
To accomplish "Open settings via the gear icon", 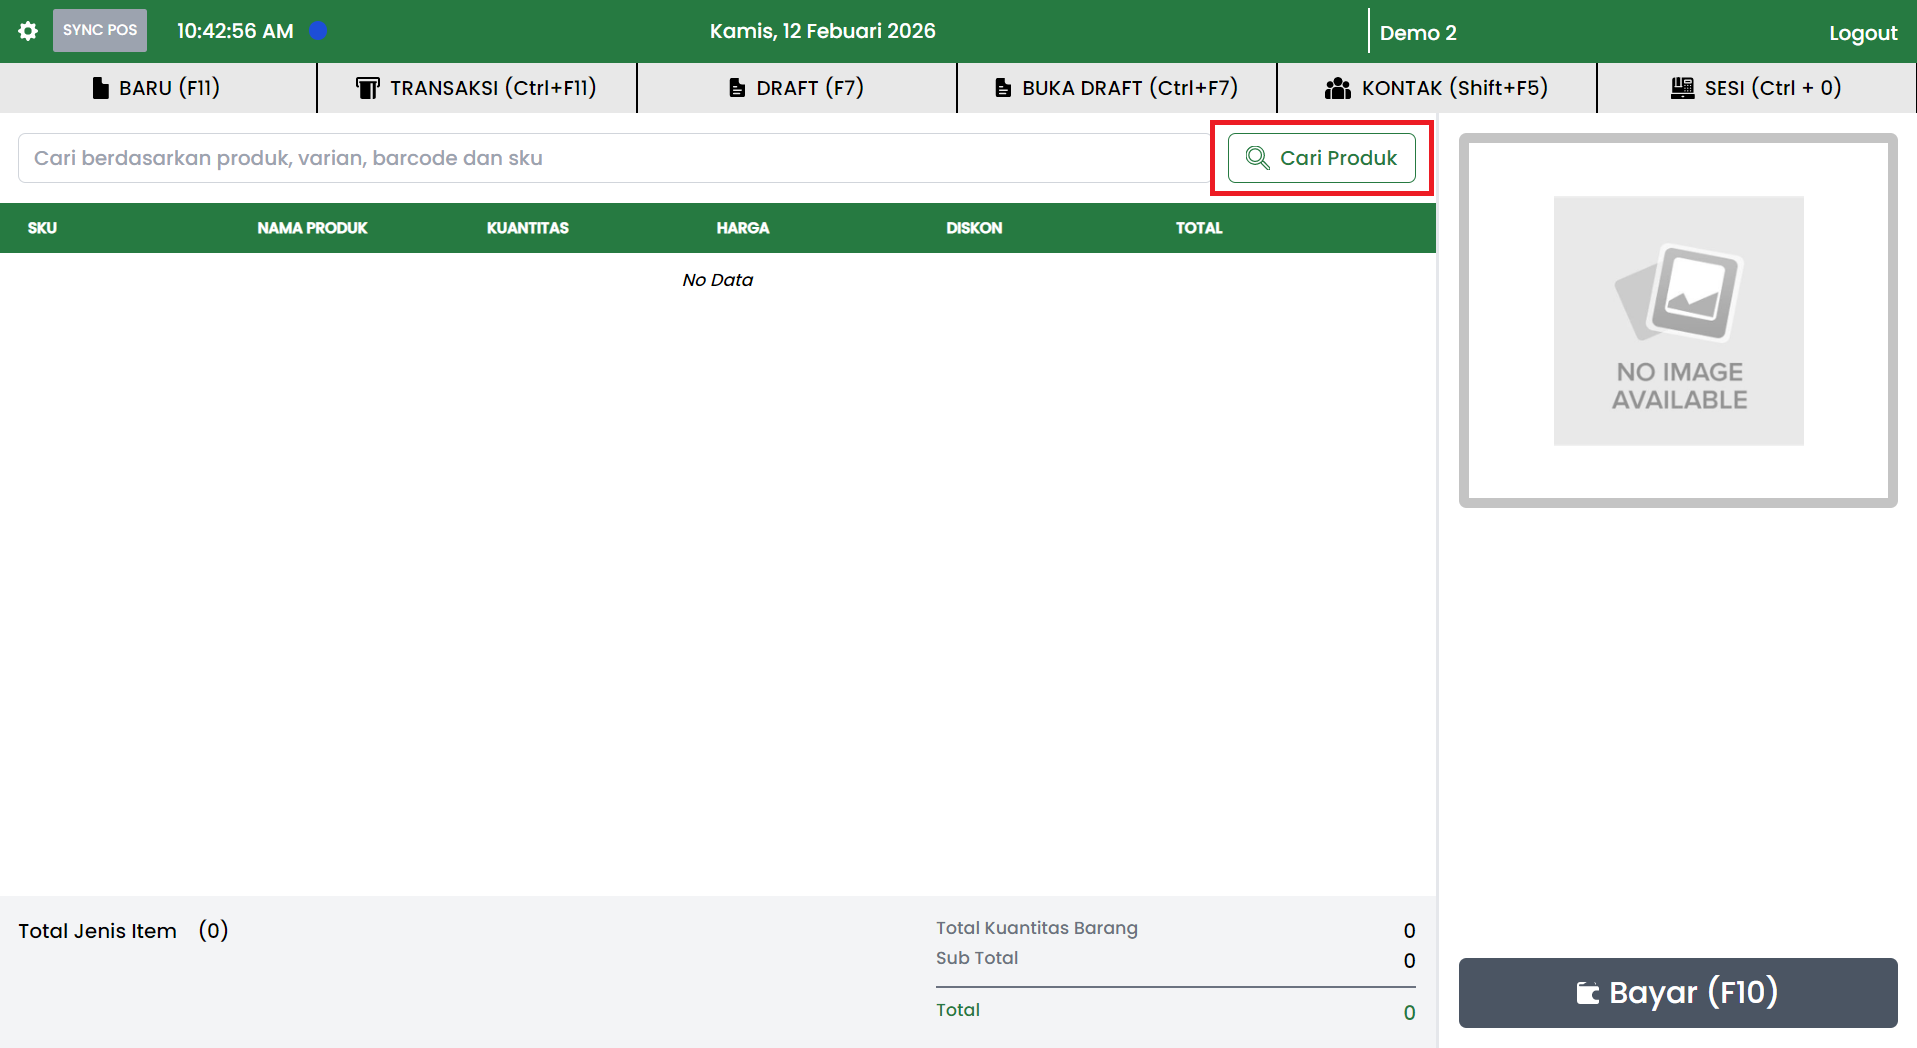I will point(28,31).
